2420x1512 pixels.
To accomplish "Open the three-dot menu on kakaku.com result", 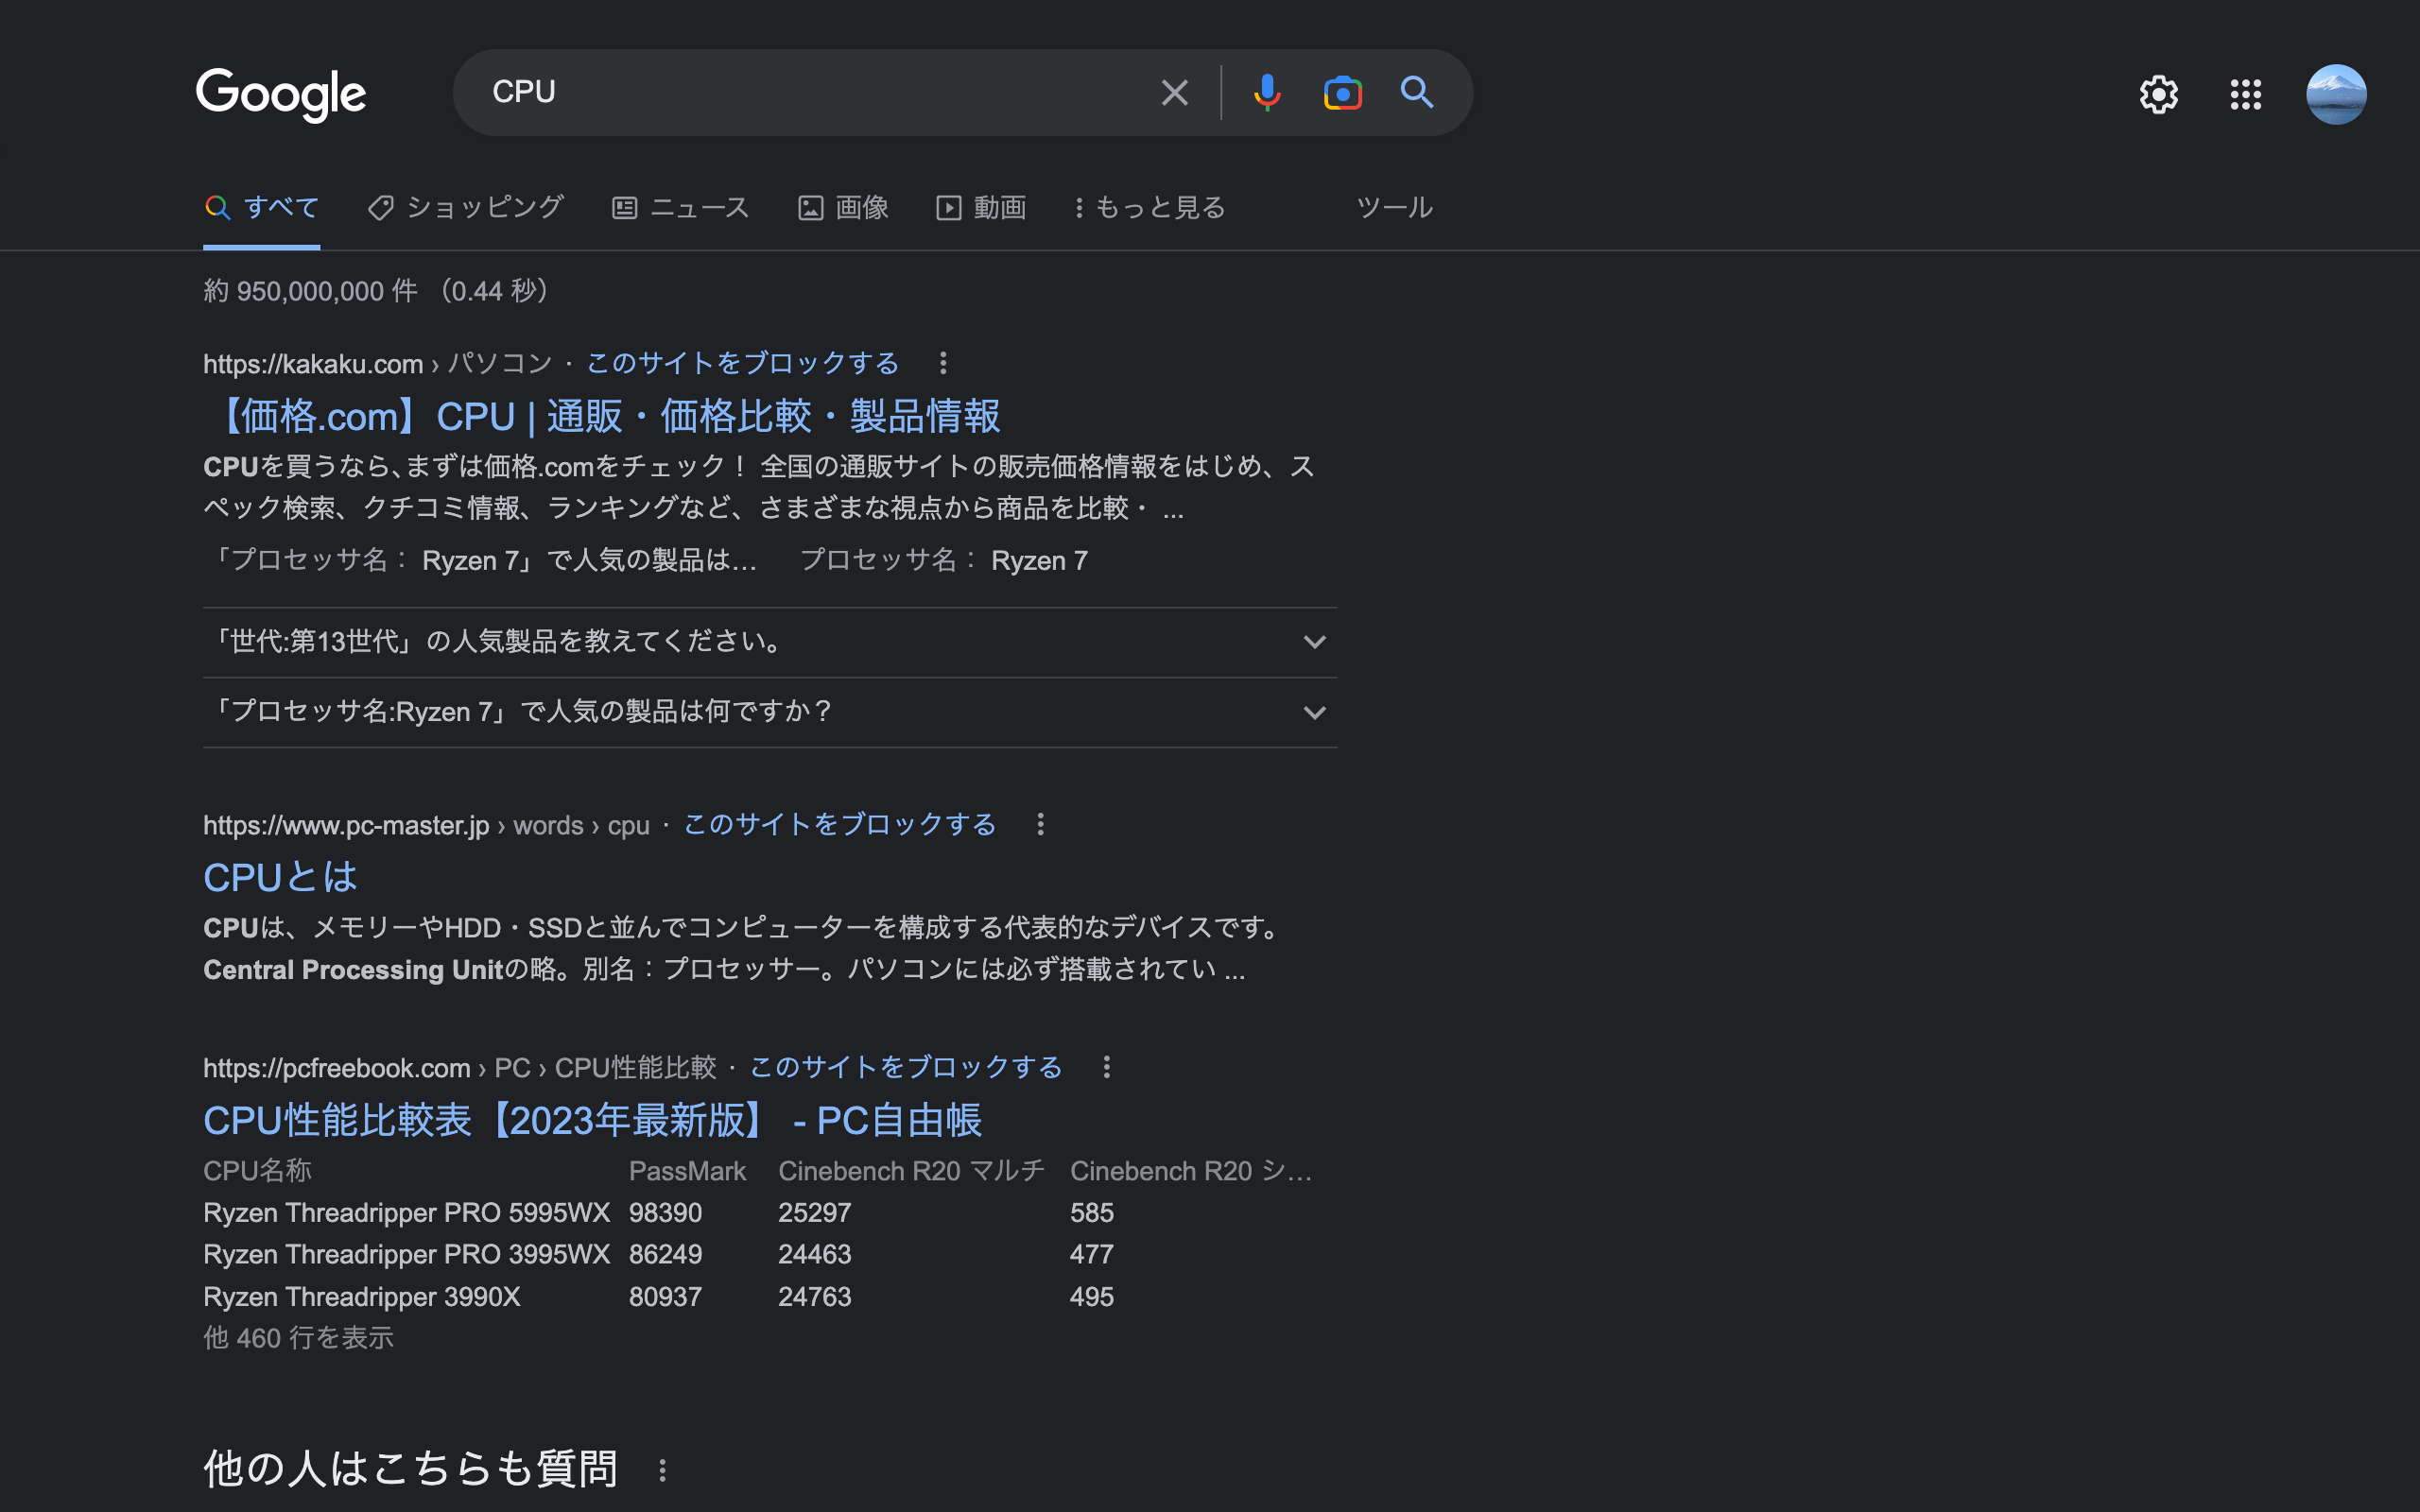I will click(x=943, y=363).
